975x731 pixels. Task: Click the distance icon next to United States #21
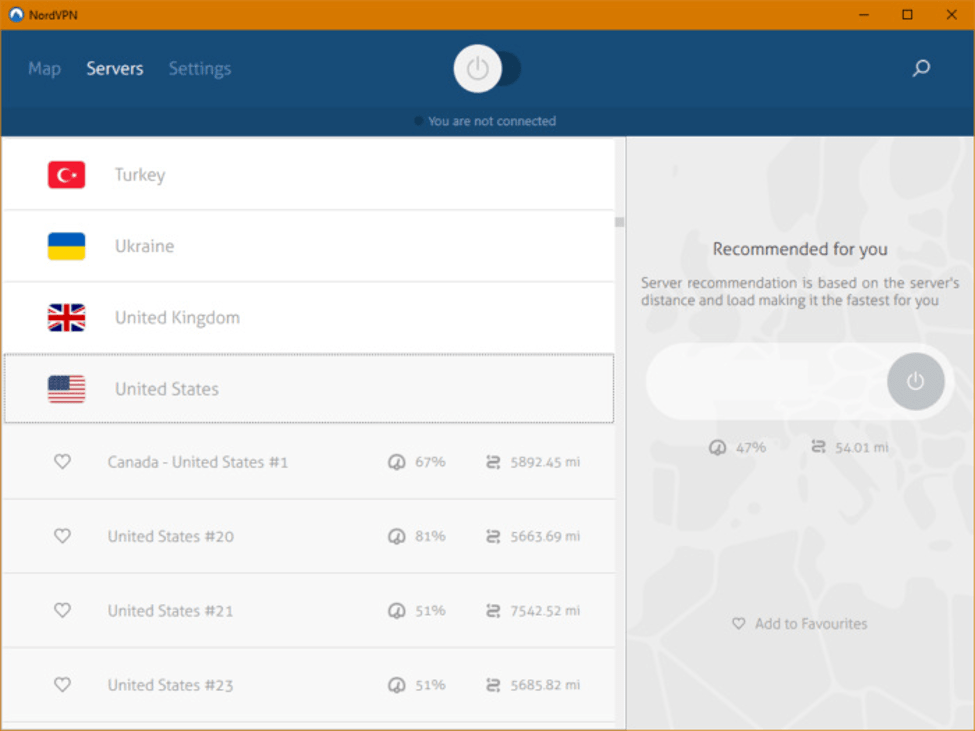pos(492,610)
